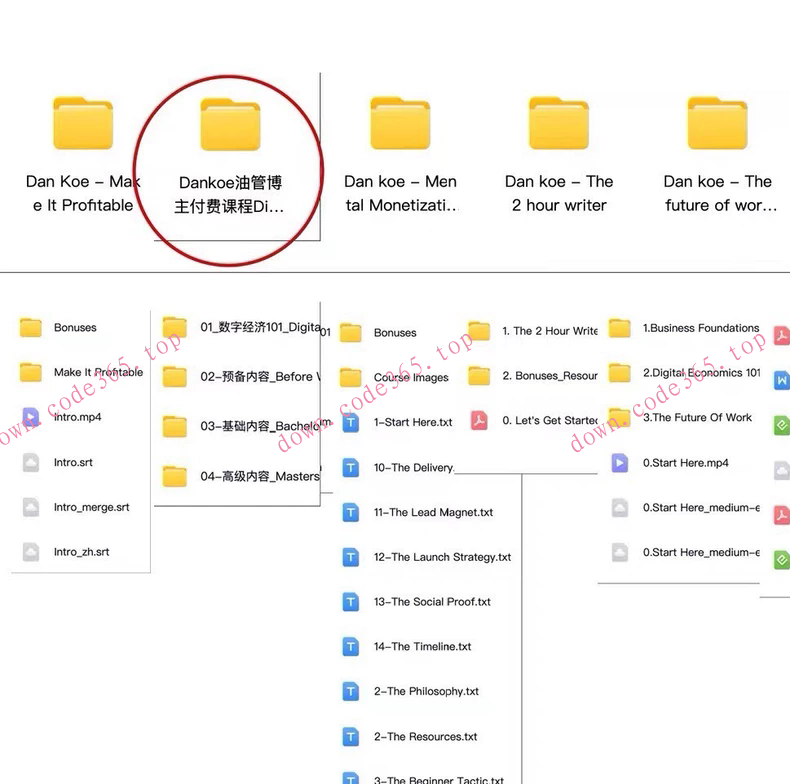The image size is (790, 784).
Task: Click the 01_数字经济101_Digital folder icon
Action: tap(174, 327)
